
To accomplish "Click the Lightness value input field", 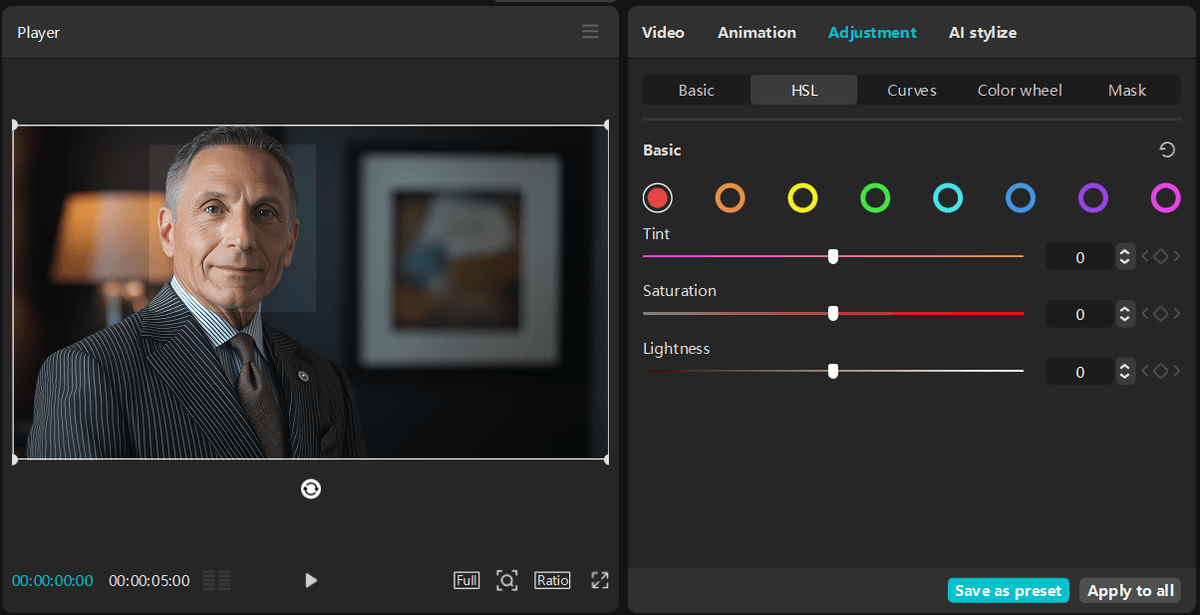I will click(1080, 372).
